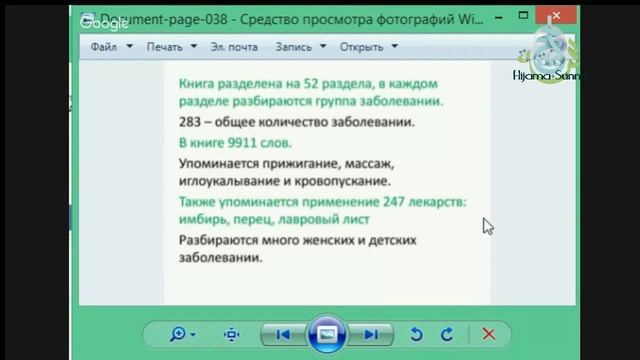This screenshot has width=640, height=360.
Task: Click the line 'Разбираются много женских и детских'
Action: pos(298,240)
